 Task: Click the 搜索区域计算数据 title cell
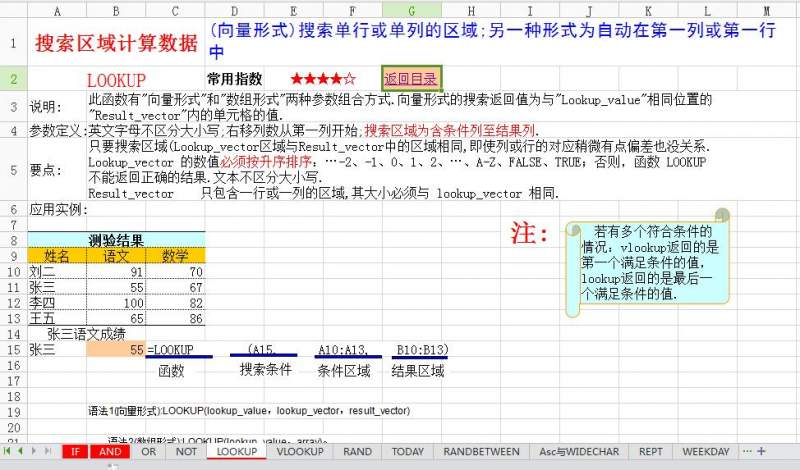(116, 43)
